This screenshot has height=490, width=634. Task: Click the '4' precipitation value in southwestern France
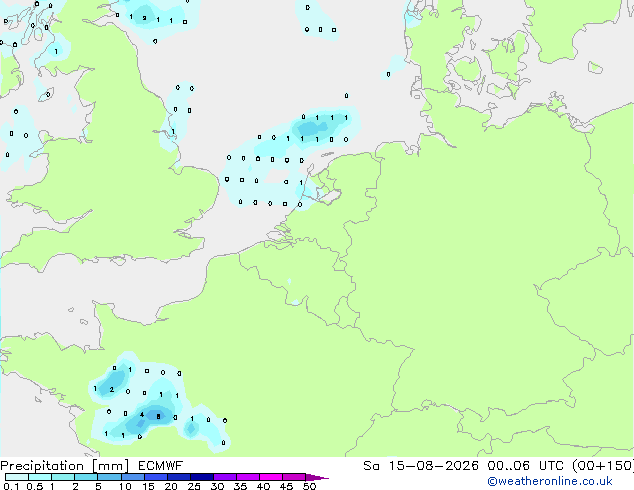click(x=142, y=415)
